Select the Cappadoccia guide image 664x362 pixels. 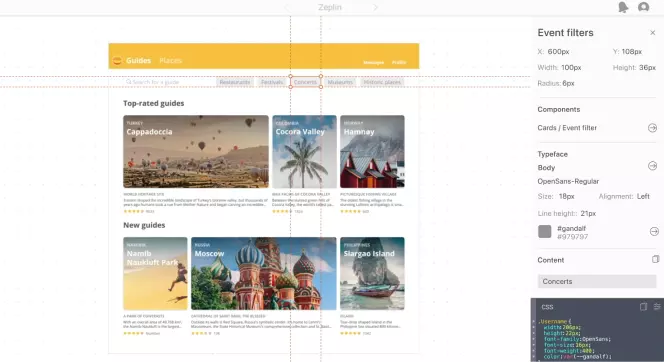pyautogui.click(x=196, y=152)
